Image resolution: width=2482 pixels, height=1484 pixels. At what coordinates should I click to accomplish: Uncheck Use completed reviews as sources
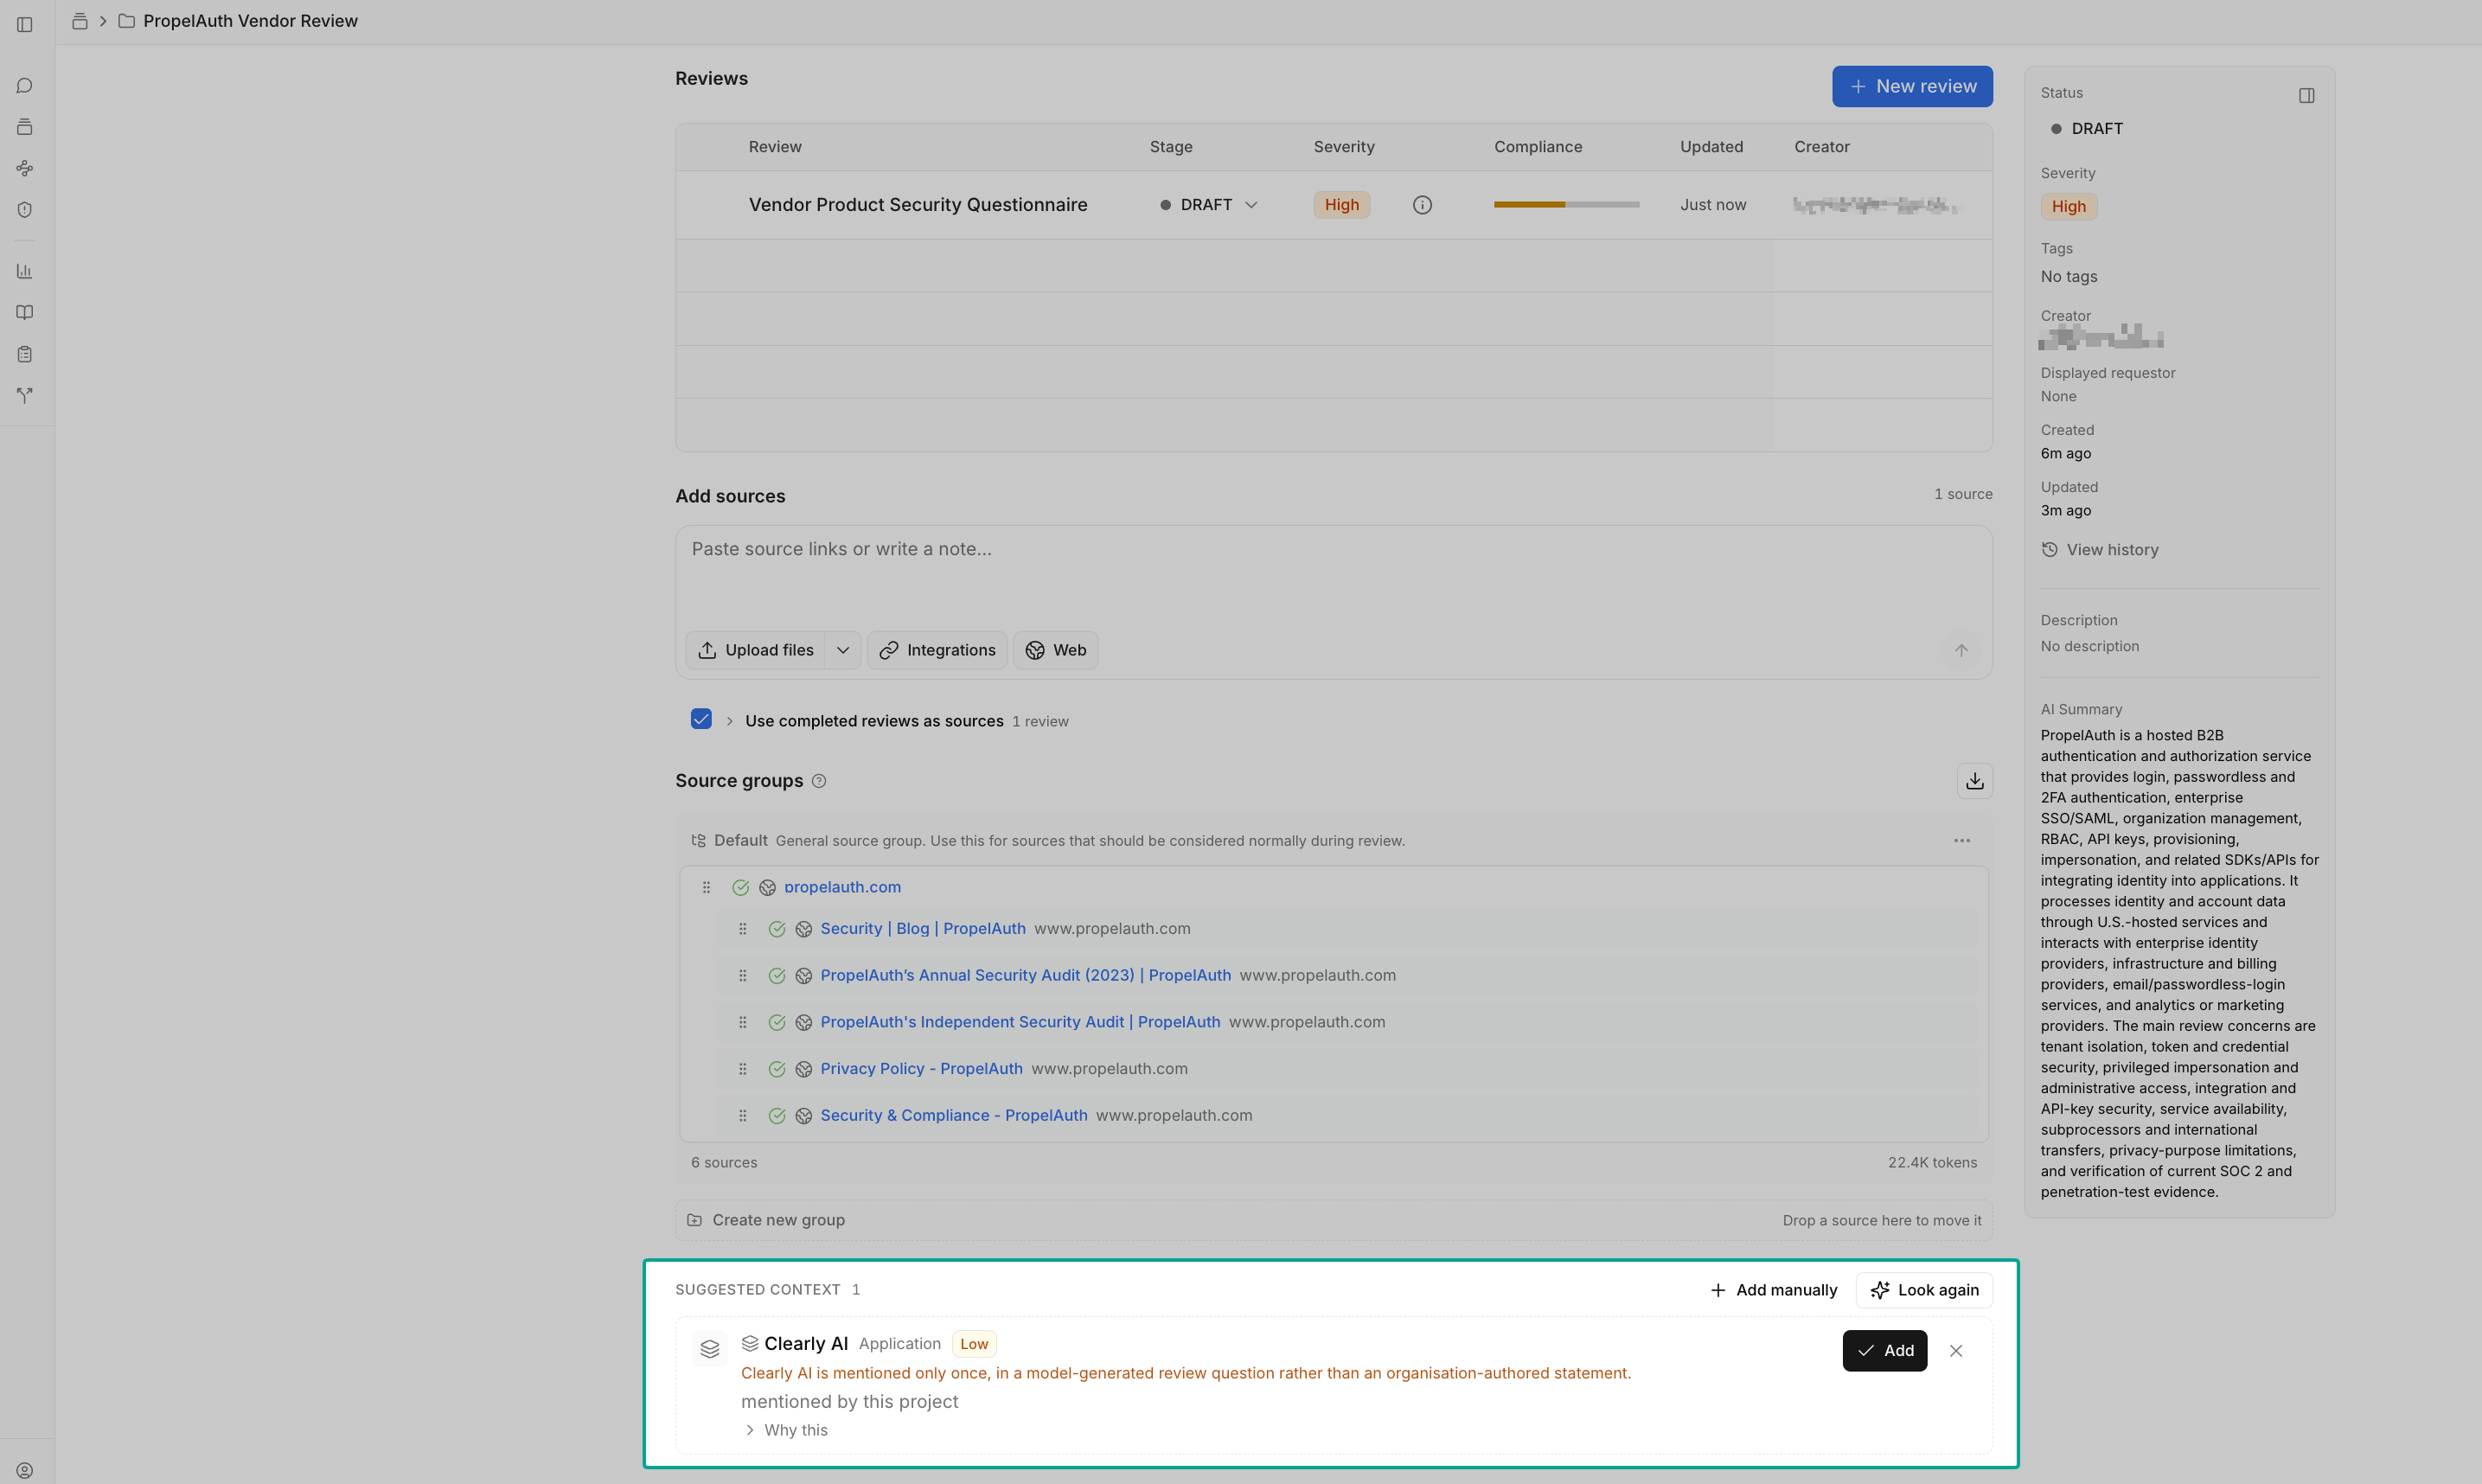coord(701,719)
